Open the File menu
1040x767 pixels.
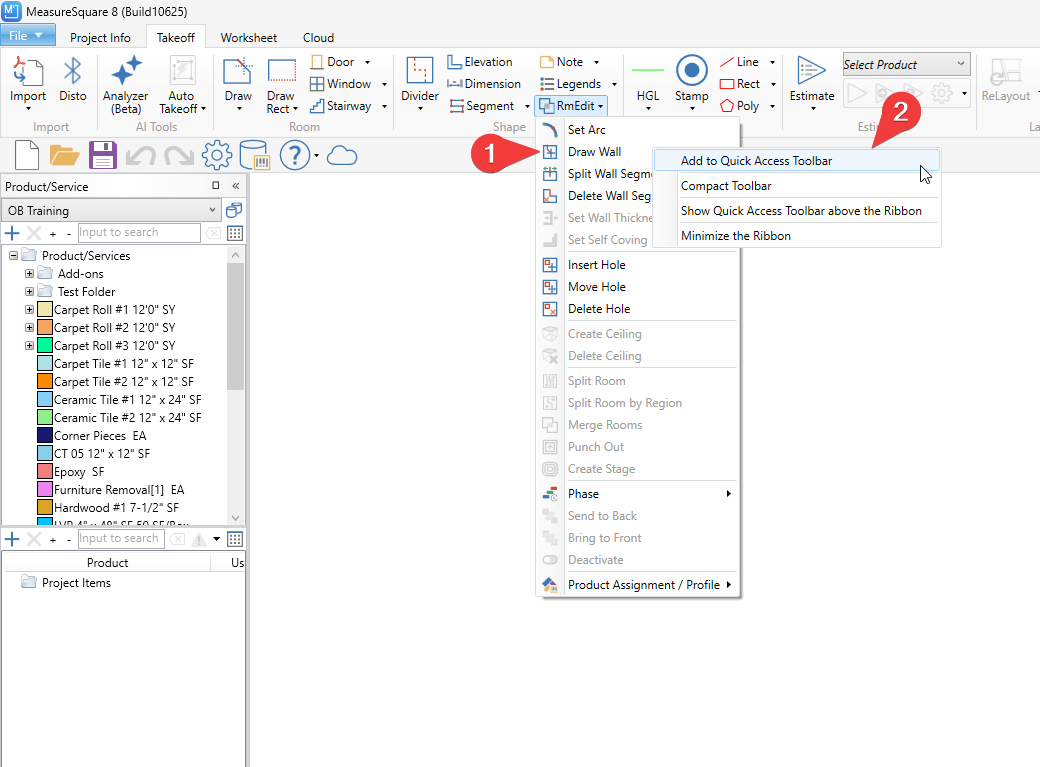[27, 36]
